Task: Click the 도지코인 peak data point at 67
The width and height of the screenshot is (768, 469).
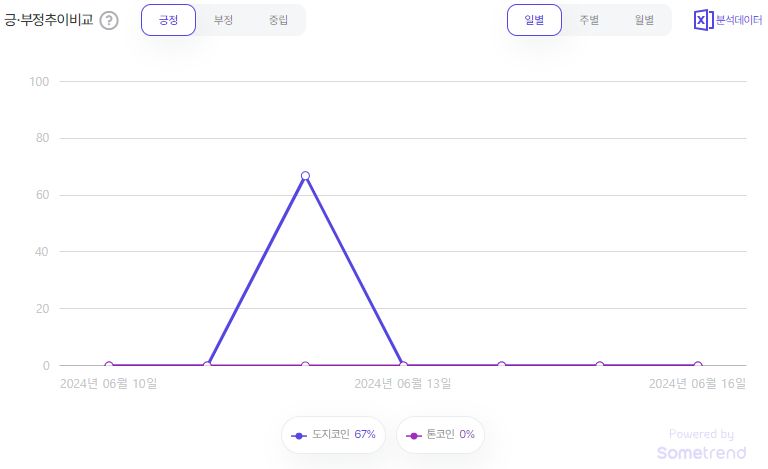Action: coord(305,176)
